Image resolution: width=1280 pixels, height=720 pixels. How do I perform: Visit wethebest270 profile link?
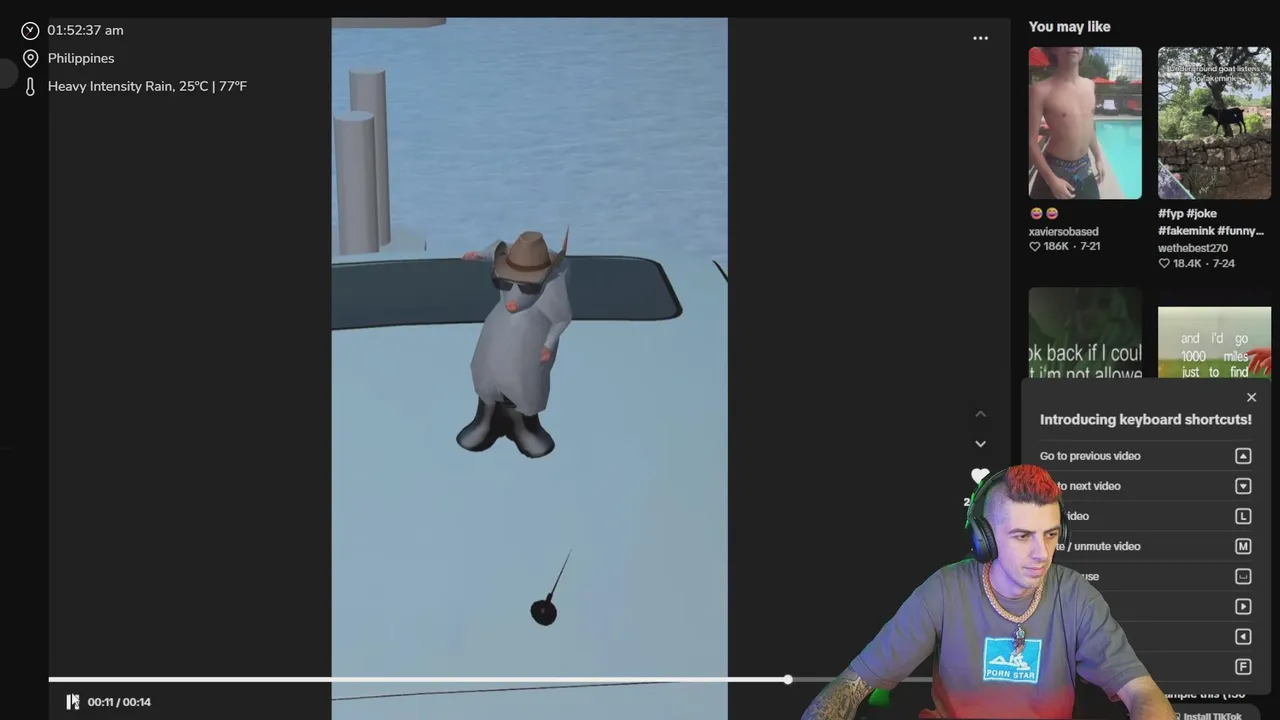pos(1193,248)
